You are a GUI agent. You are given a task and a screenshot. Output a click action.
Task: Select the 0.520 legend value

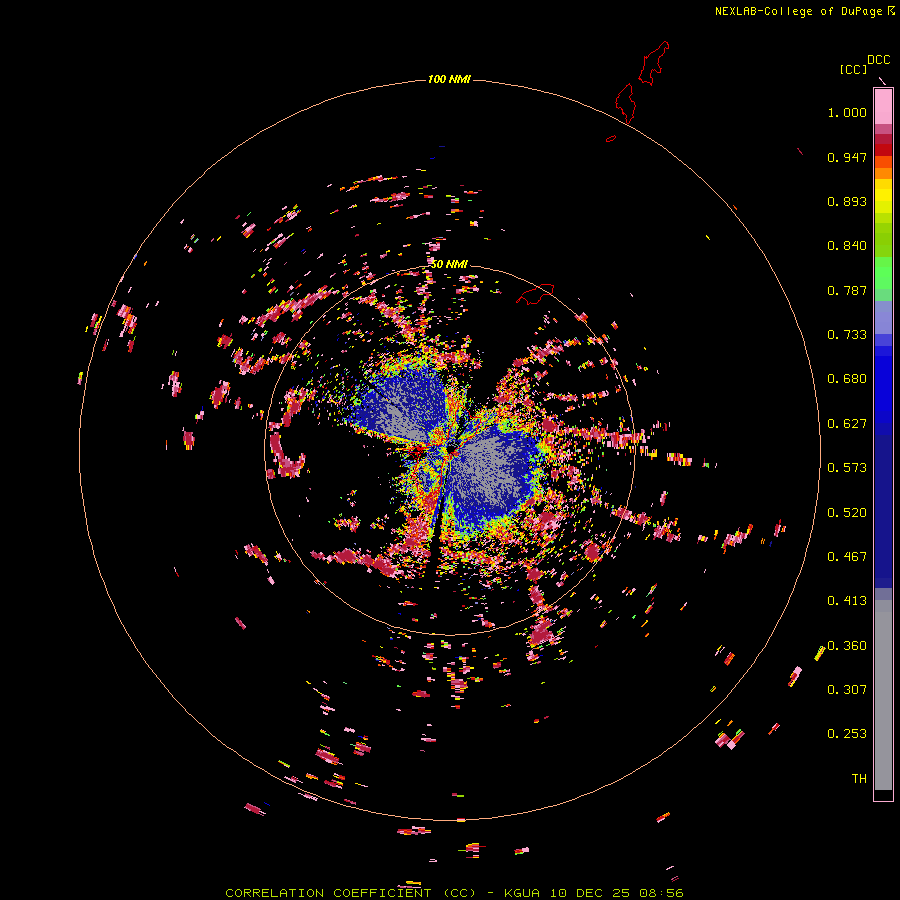point(847,513)
